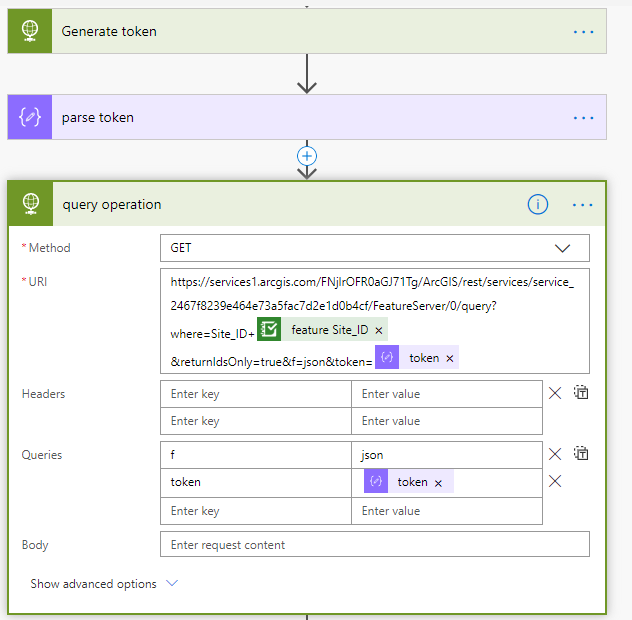Image resolution: width=632 pixels, height=620 pixels.
Task: Switch Headers to text mode icon
Action: pyautogui.click(x=581, y=394)
